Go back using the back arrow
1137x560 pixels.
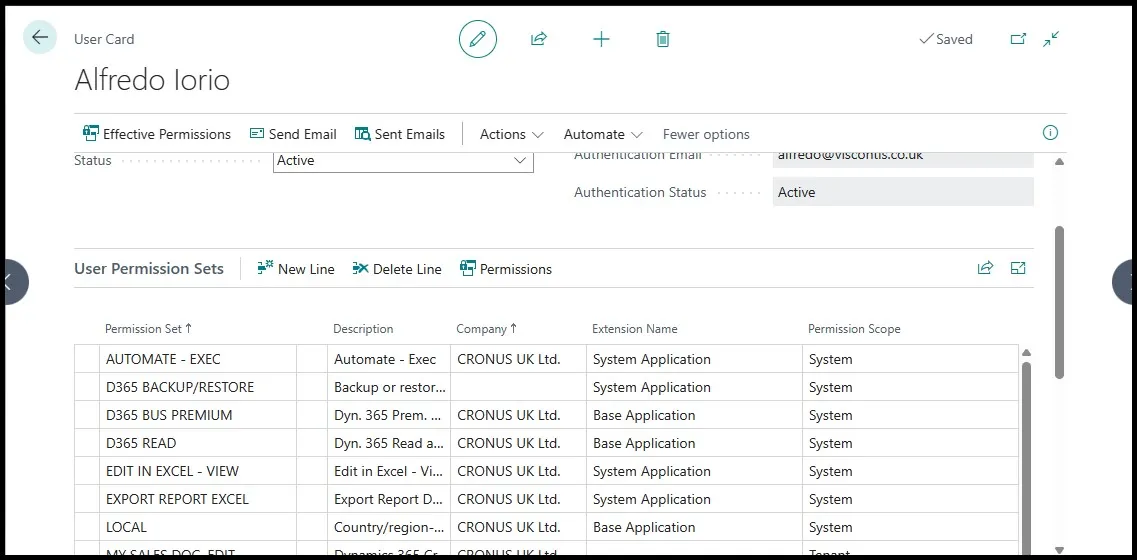(40, 37)
